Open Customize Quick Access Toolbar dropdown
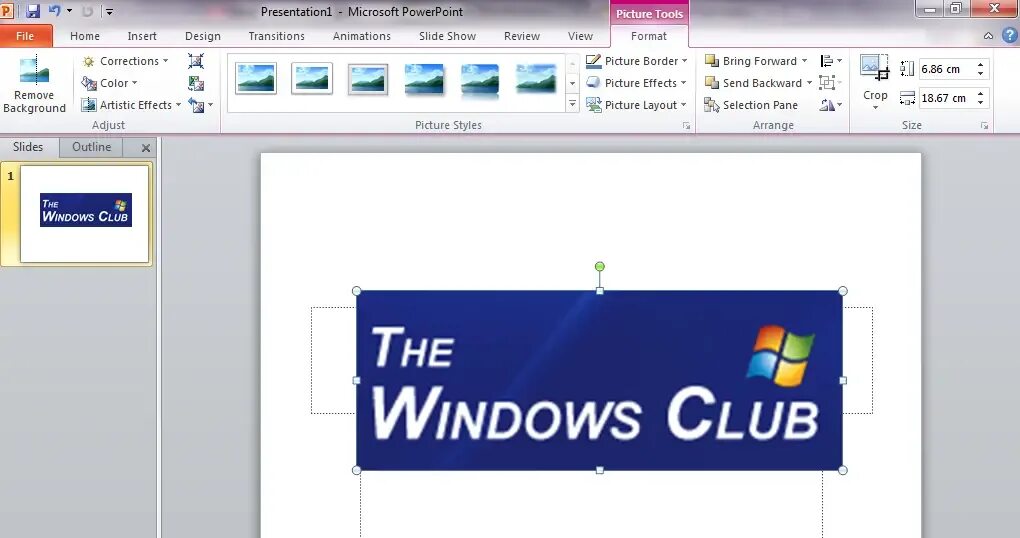The height and width of the screenshot is (538, 1020). point(109,12)
